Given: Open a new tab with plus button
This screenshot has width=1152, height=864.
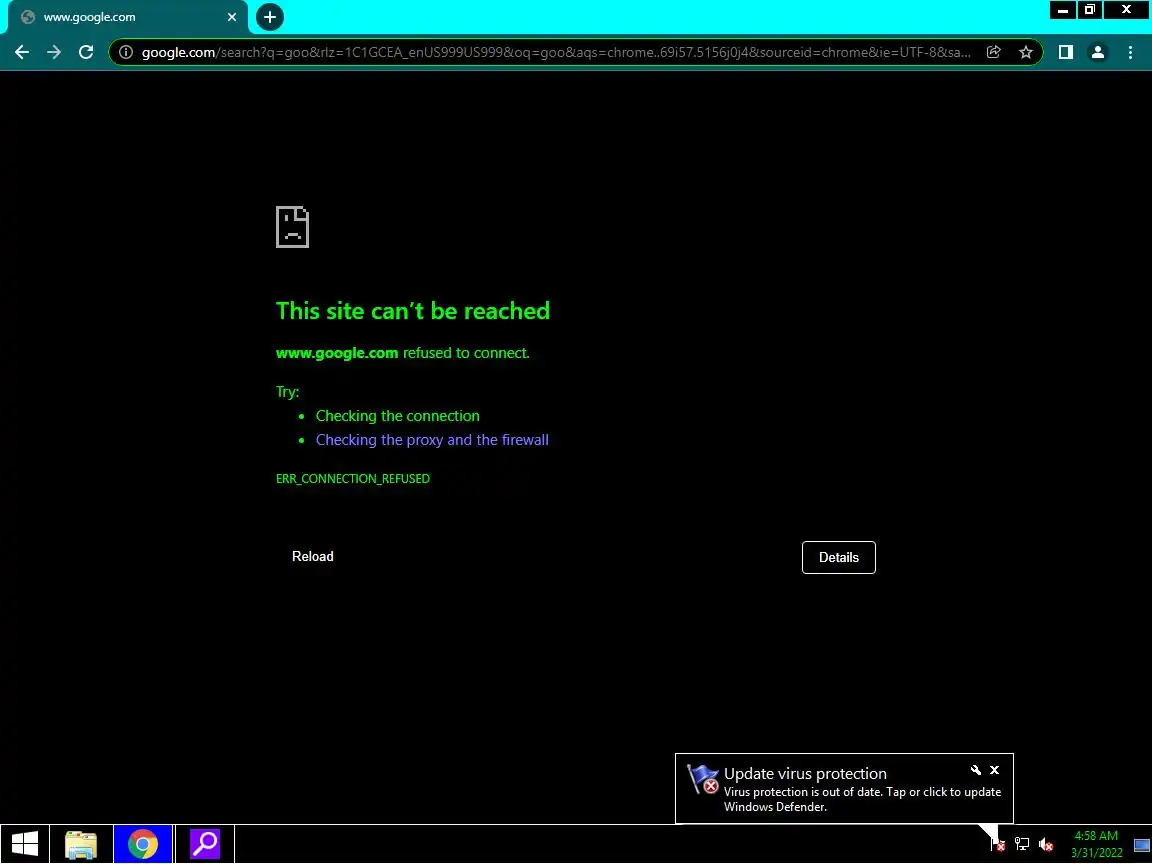Looking at the screenshot, I should tap(270, 17).
